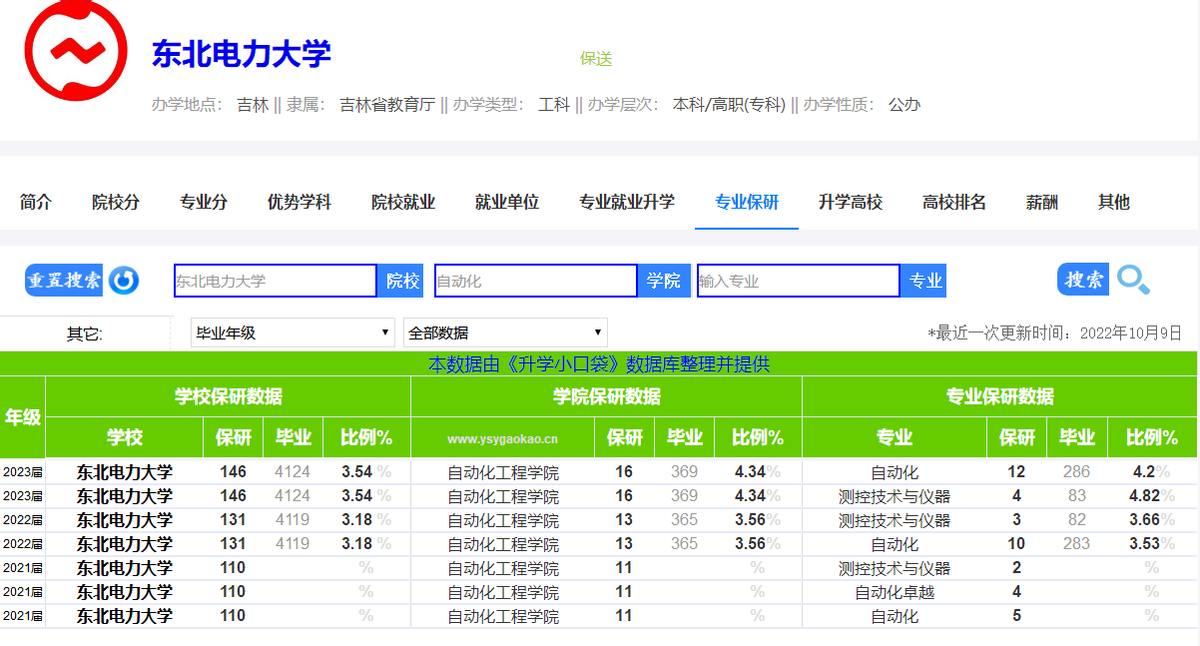Image resolution: width=1200 pixels, height=646 pixels.
Task: Switch to the 薪酬 tab
Action: tap(1042, 202)
